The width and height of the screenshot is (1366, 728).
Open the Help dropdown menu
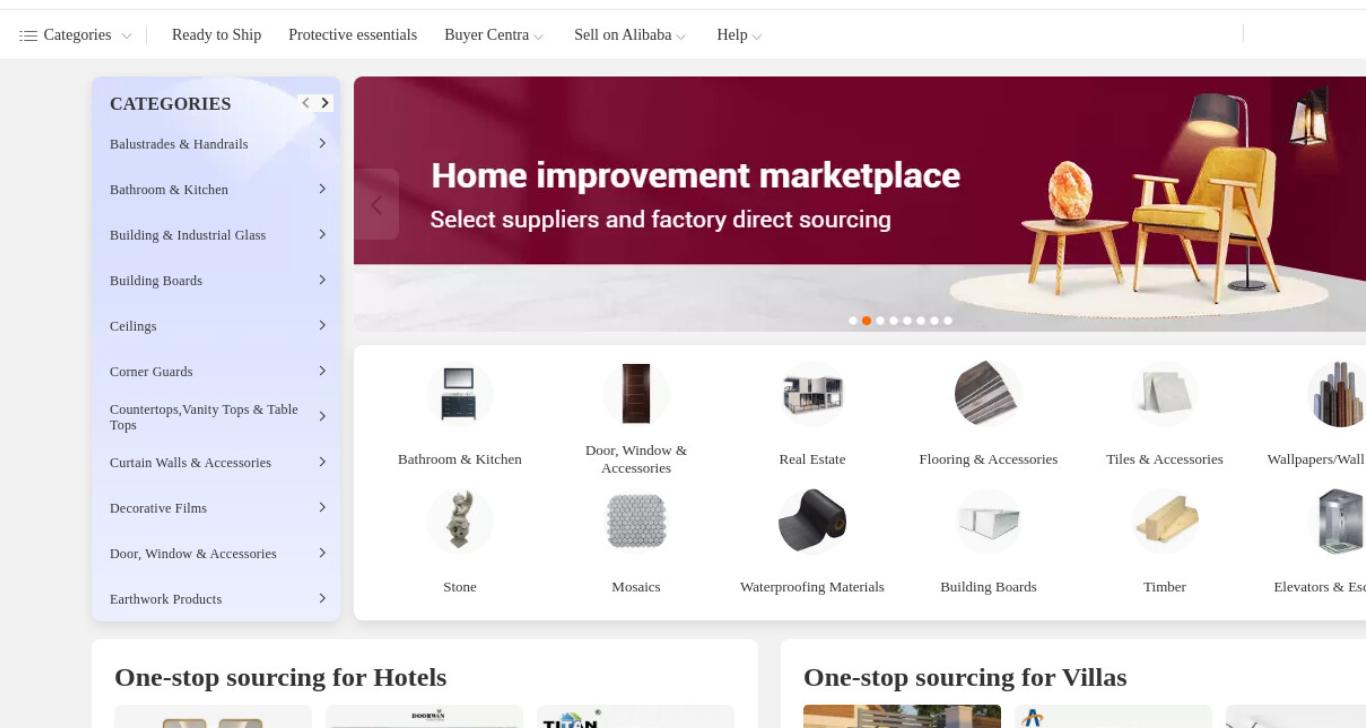(739, 35)
